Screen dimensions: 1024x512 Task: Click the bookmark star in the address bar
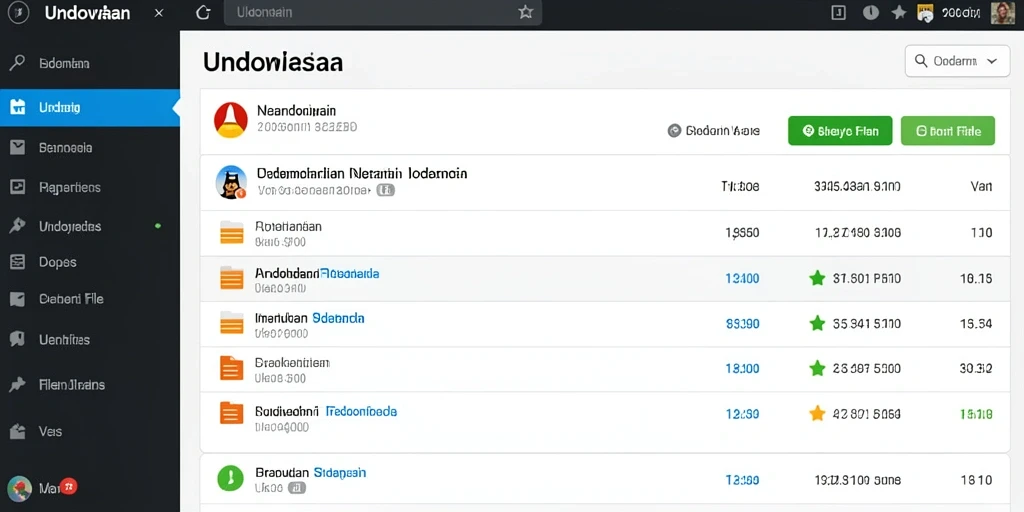click(x=526, y=12)
